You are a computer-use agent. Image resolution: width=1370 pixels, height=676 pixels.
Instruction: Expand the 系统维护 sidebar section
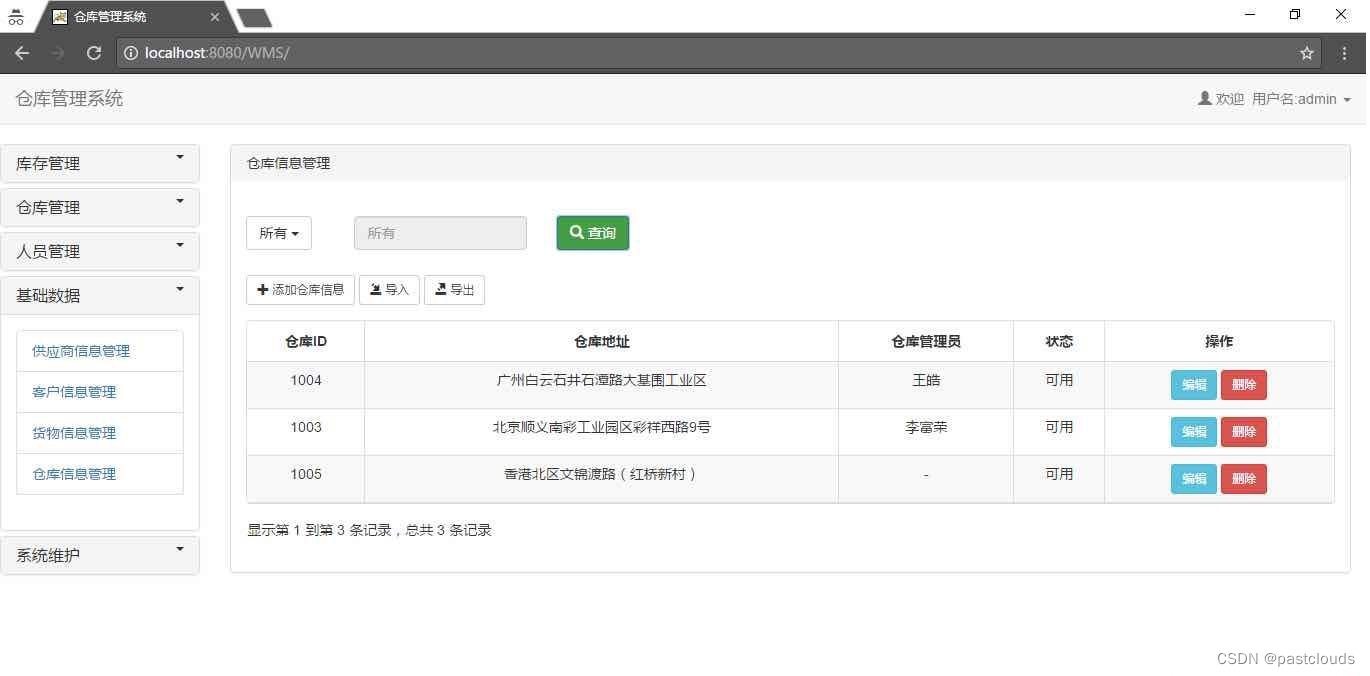pos(100,555)
